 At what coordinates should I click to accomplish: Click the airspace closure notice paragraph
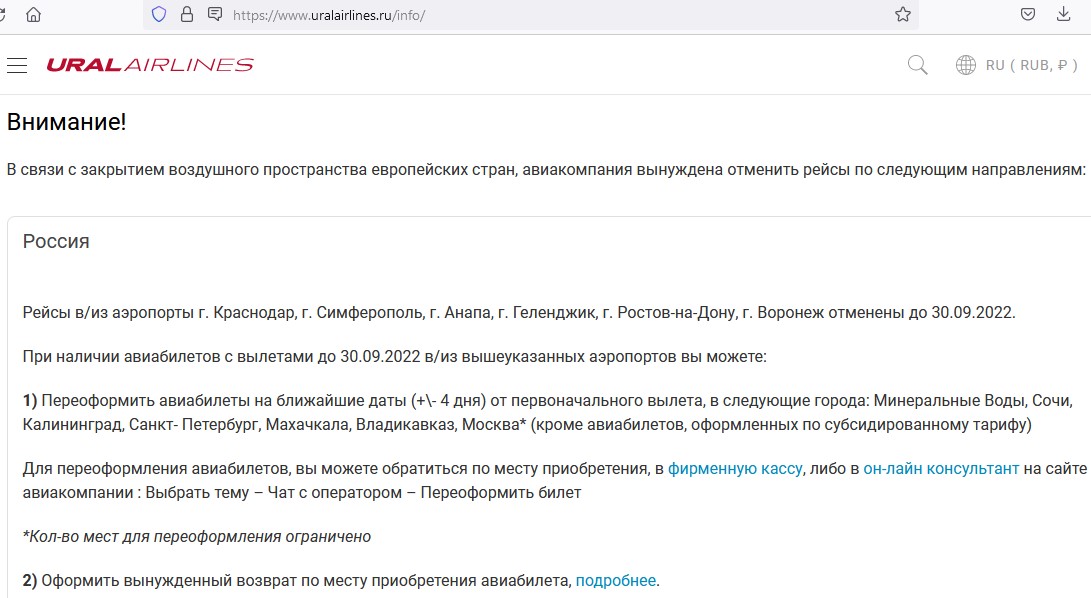pyautogui.click(x=545, y=169)
